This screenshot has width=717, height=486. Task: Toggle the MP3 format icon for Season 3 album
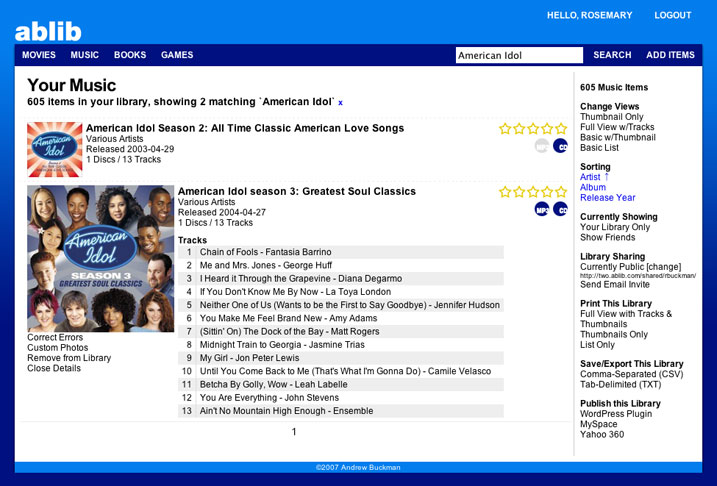point(542,209)
